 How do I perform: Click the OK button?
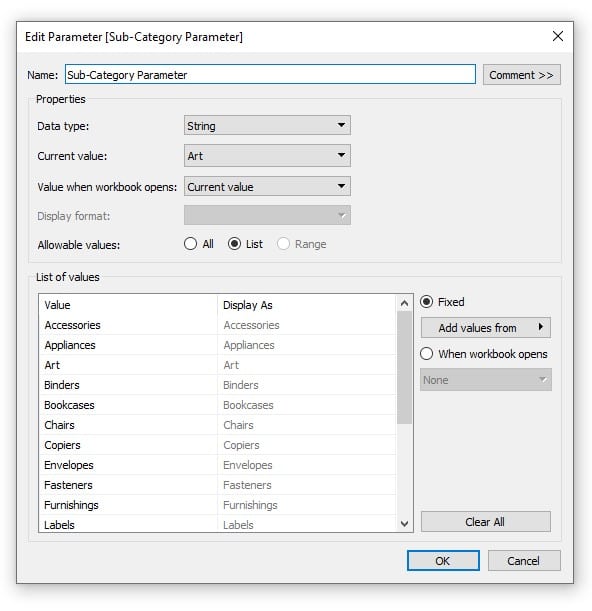pos(443,560)
